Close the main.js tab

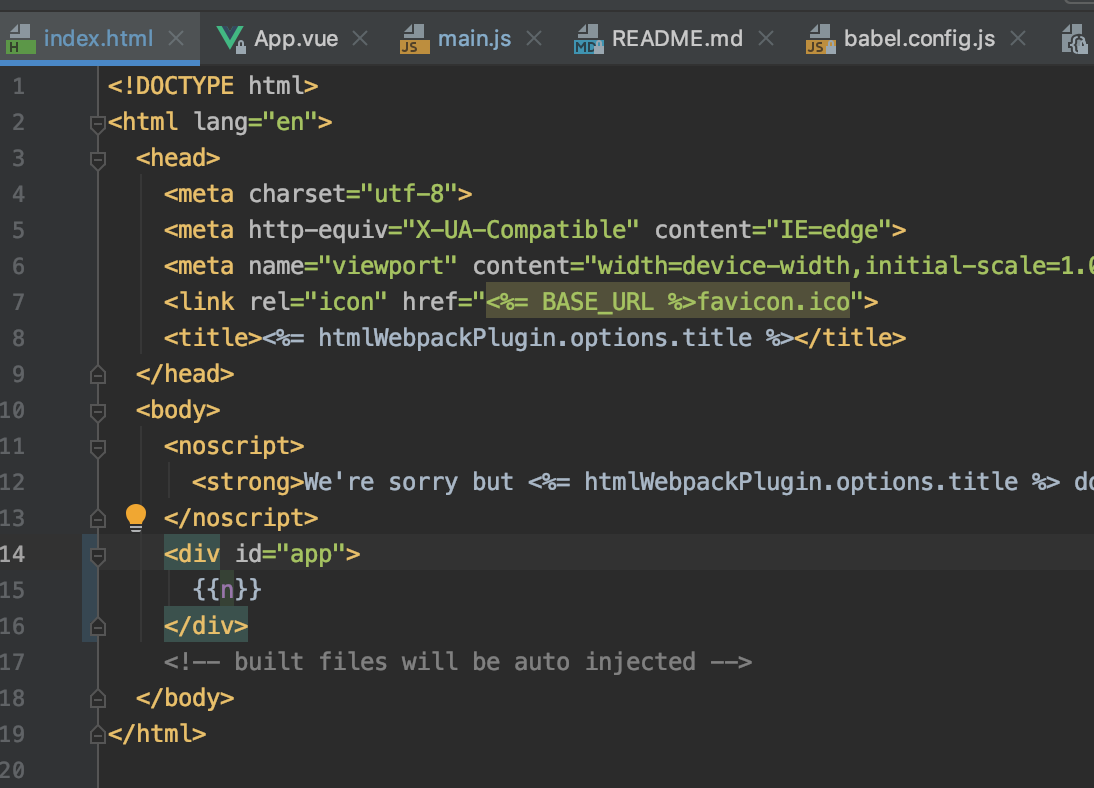click(534, 38)
